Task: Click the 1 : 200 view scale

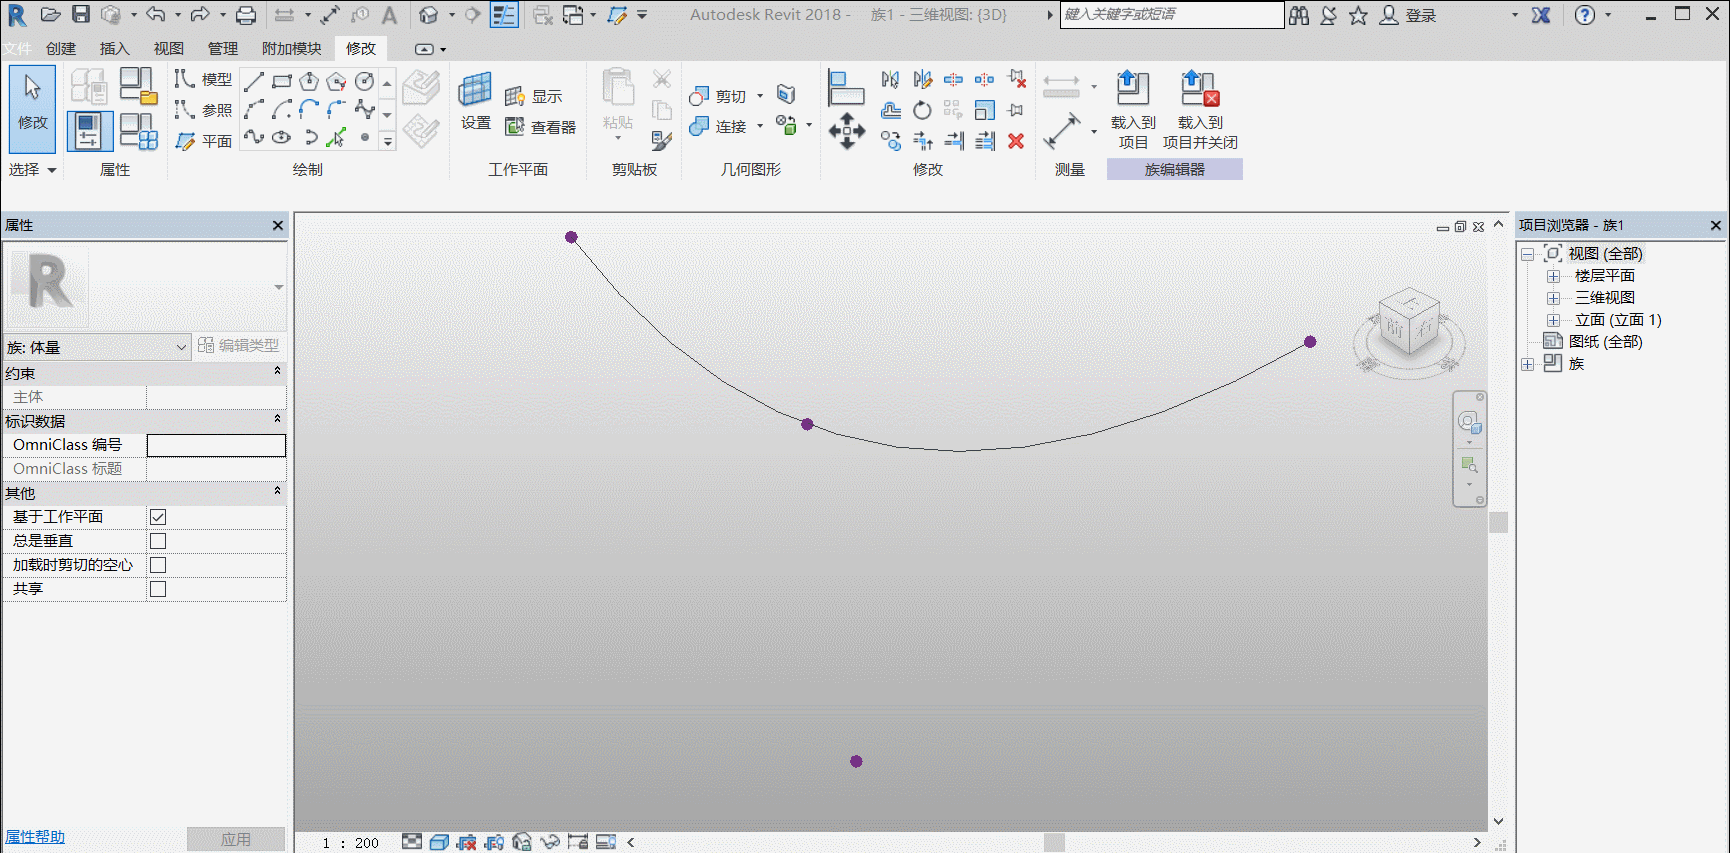Action: [x=351, y=843]
